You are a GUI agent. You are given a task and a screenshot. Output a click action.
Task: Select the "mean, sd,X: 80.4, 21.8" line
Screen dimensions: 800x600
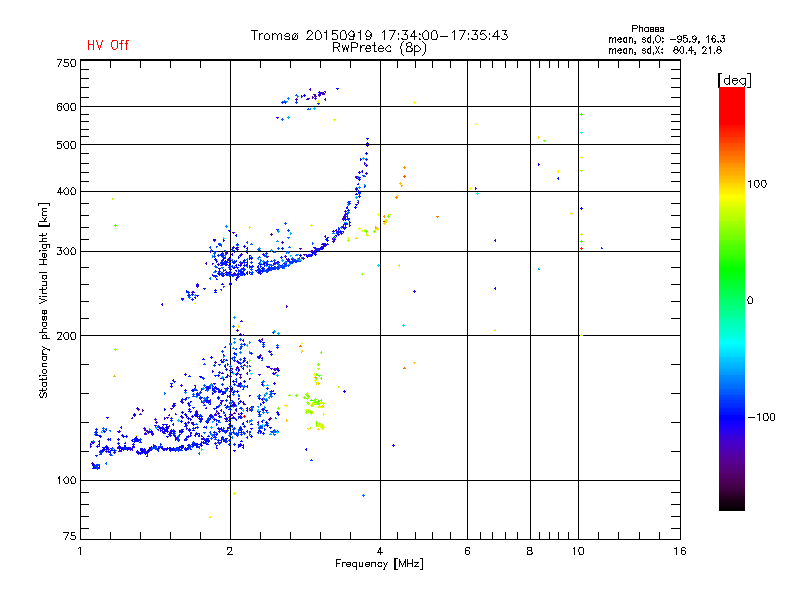[x=665, y=50]
